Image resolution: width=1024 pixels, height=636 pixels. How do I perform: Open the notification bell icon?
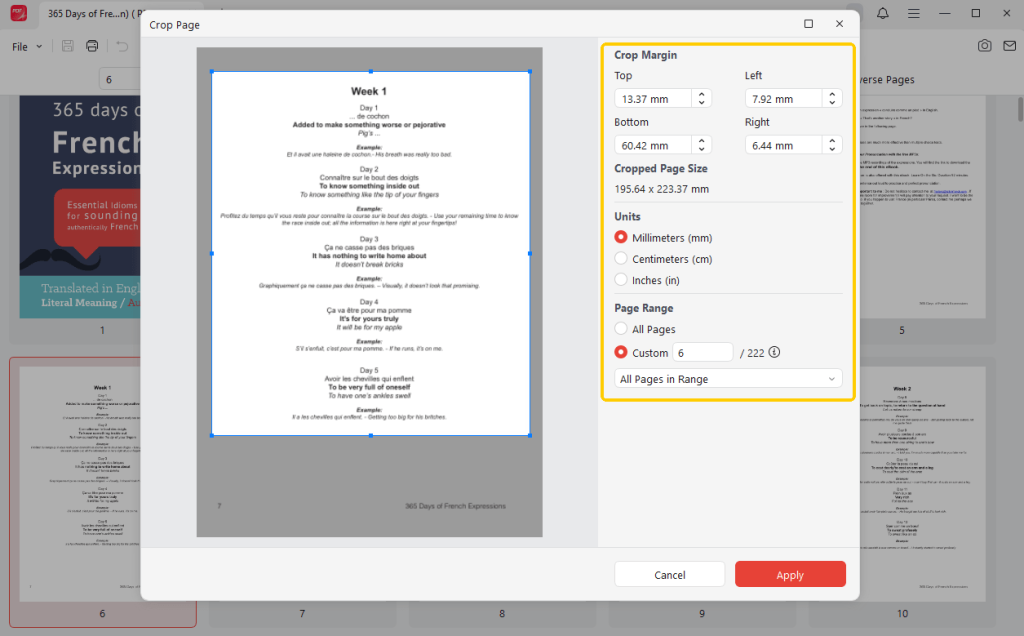click(x=882, y=13)
